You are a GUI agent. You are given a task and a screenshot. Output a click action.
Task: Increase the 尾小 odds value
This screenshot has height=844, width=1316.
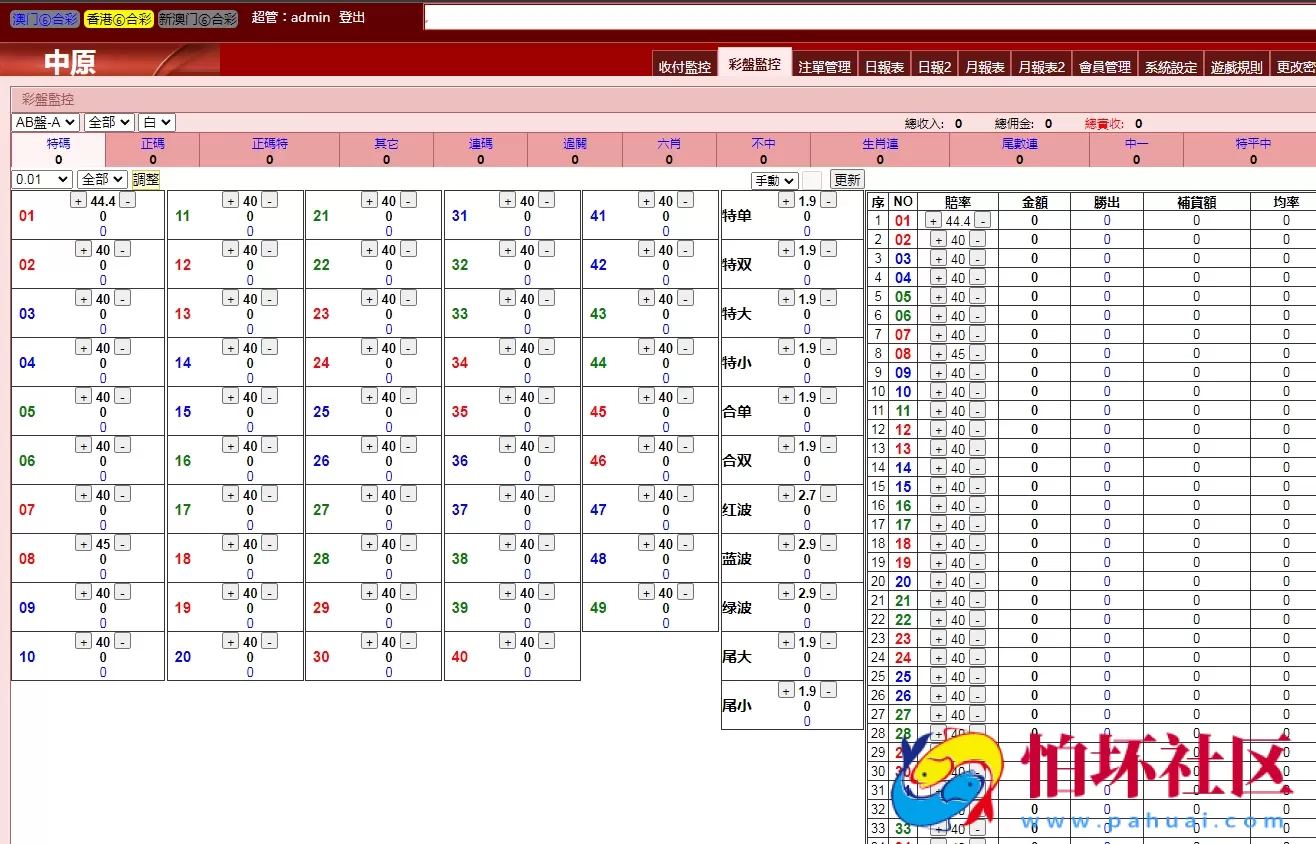pyautogui.click(x=785, y=690)
